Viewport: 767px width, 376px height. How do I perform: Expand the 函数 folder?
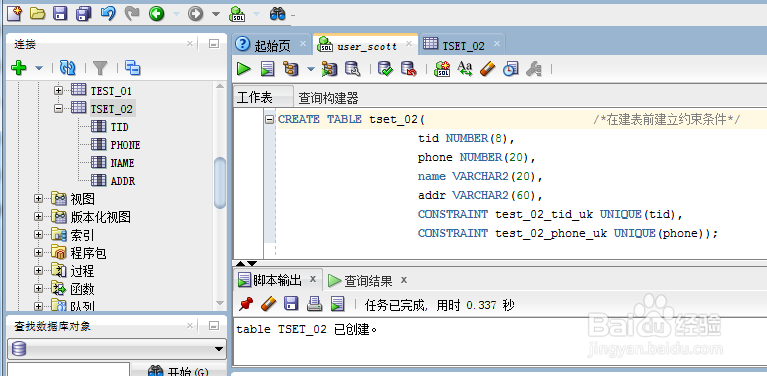tap(39, 289)
